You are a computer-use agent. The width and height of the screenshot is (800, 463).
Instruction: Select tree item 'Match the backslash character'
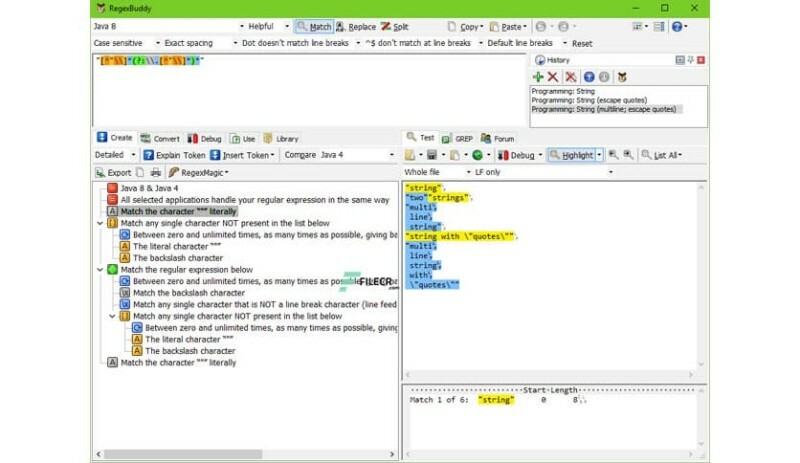coord(183,293)
